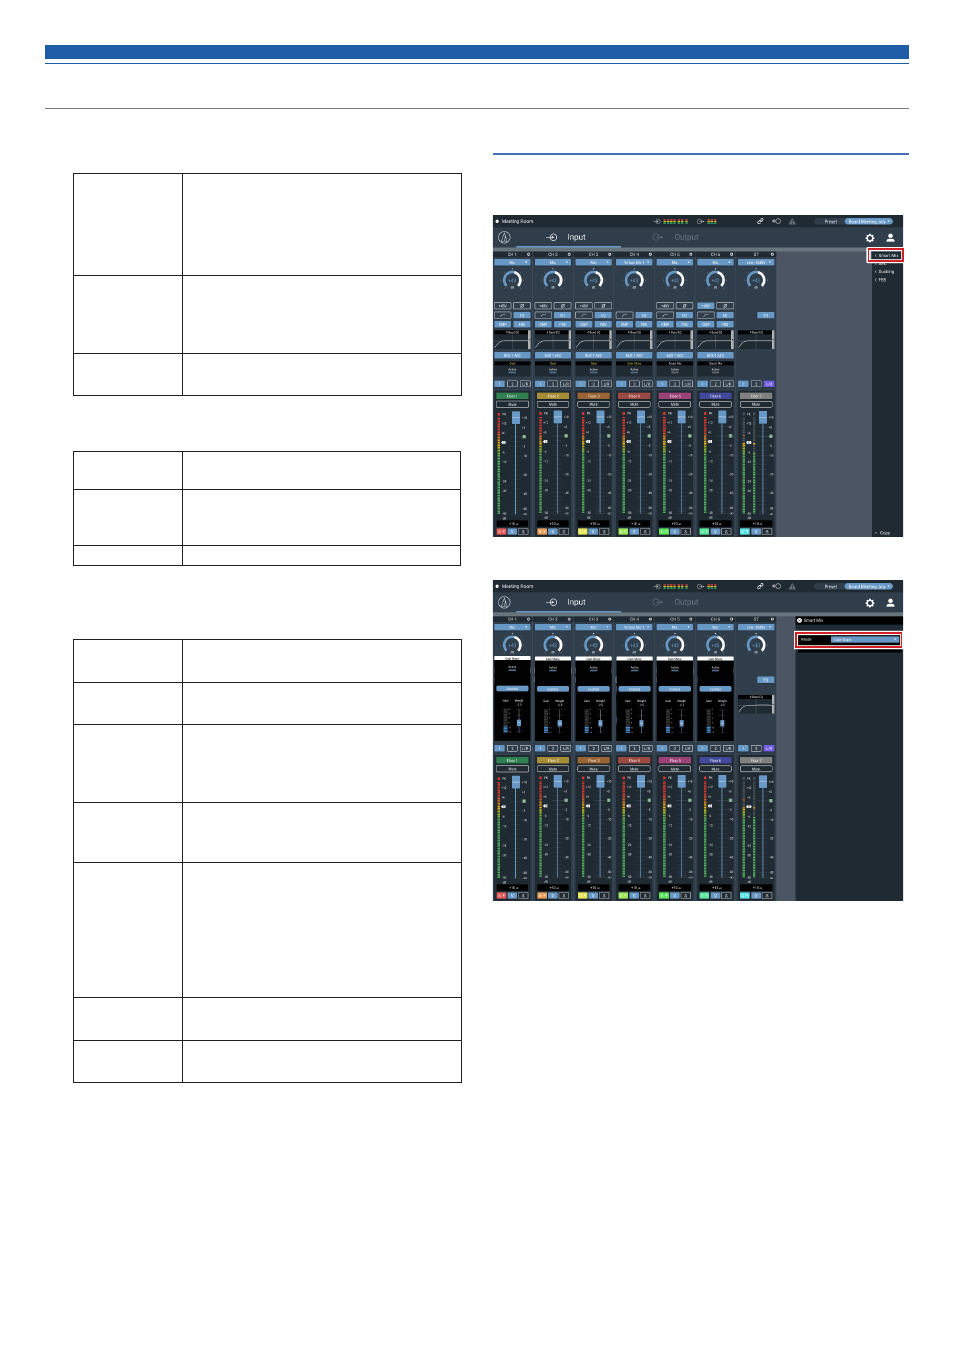Open Board Meeting July preset dropdown, upper mixer
Viewport: 954px width, 1349px height.
coord(869,221)
